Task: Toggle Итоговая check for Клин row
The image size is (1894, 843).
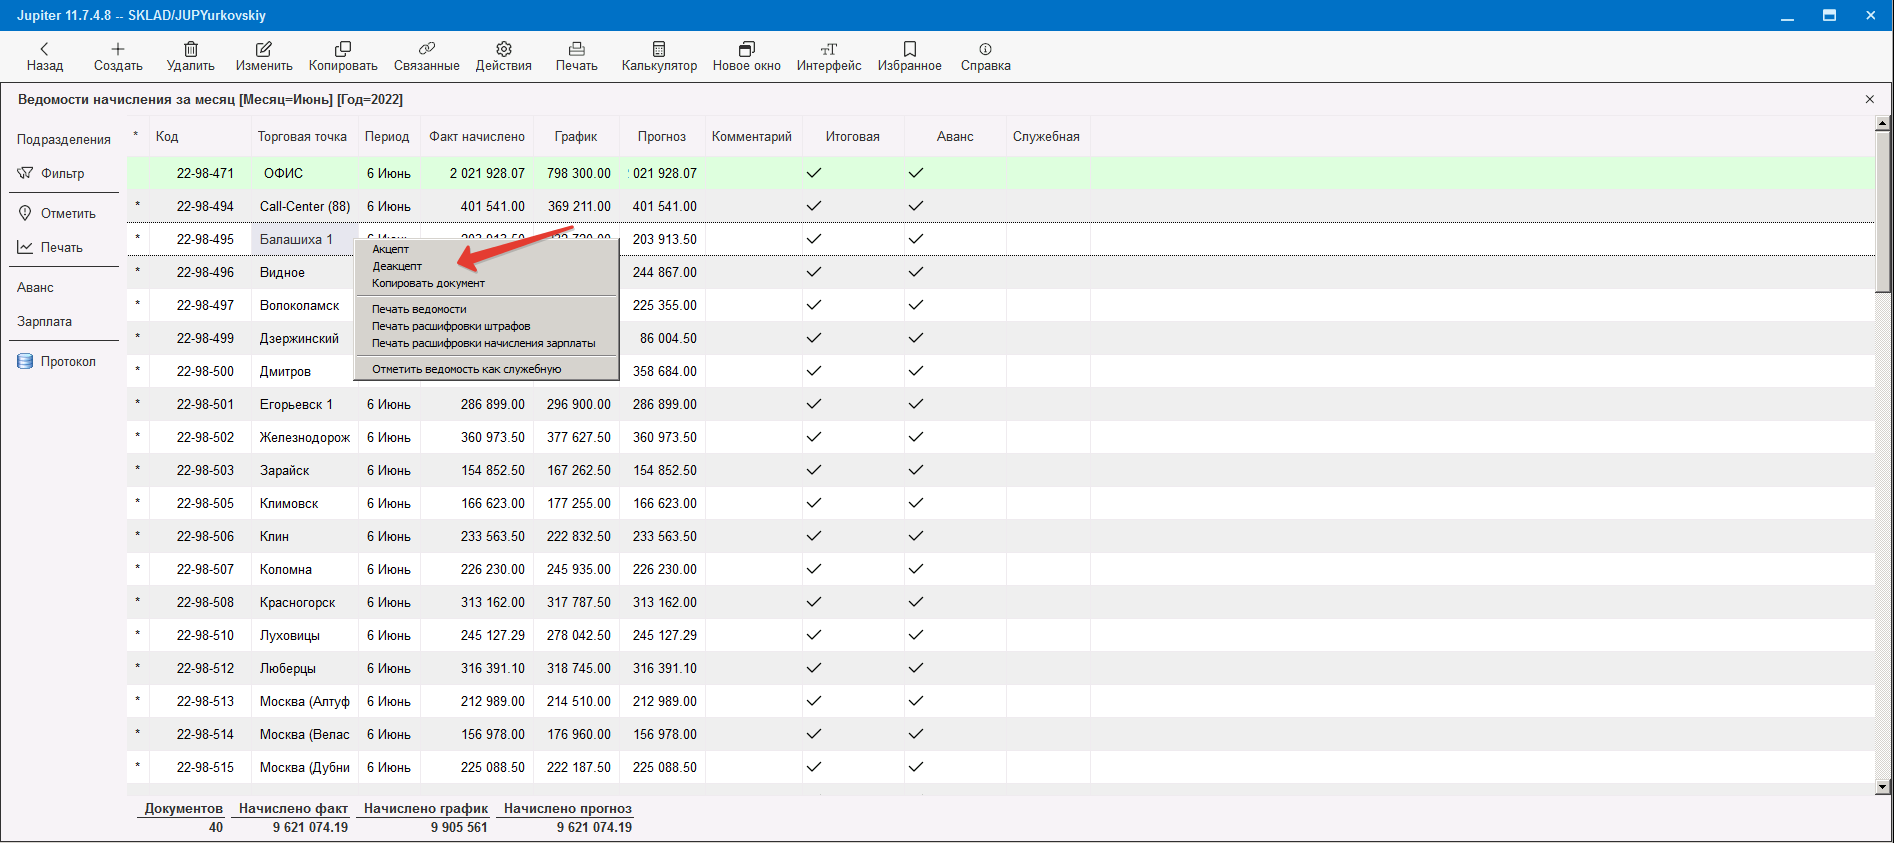Action: click(x=814, y=536)
